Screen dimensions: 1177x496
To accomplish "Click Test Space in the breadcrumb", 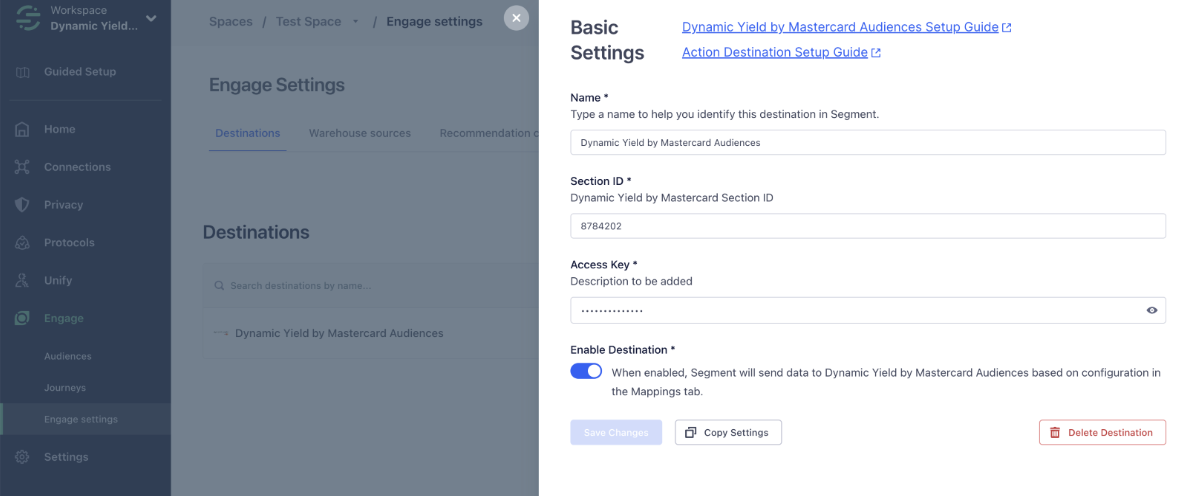I will coord(307,22).
